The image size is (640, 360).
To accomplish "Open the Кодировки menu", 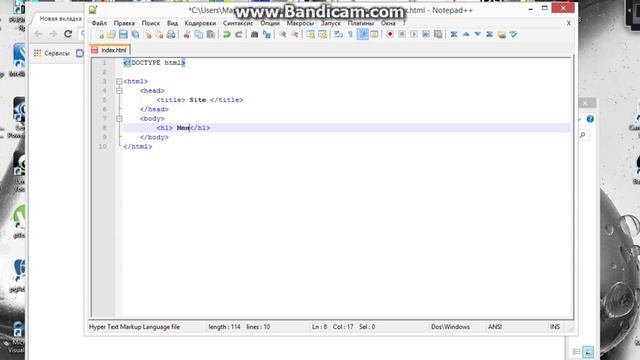I will coord(200,23).
